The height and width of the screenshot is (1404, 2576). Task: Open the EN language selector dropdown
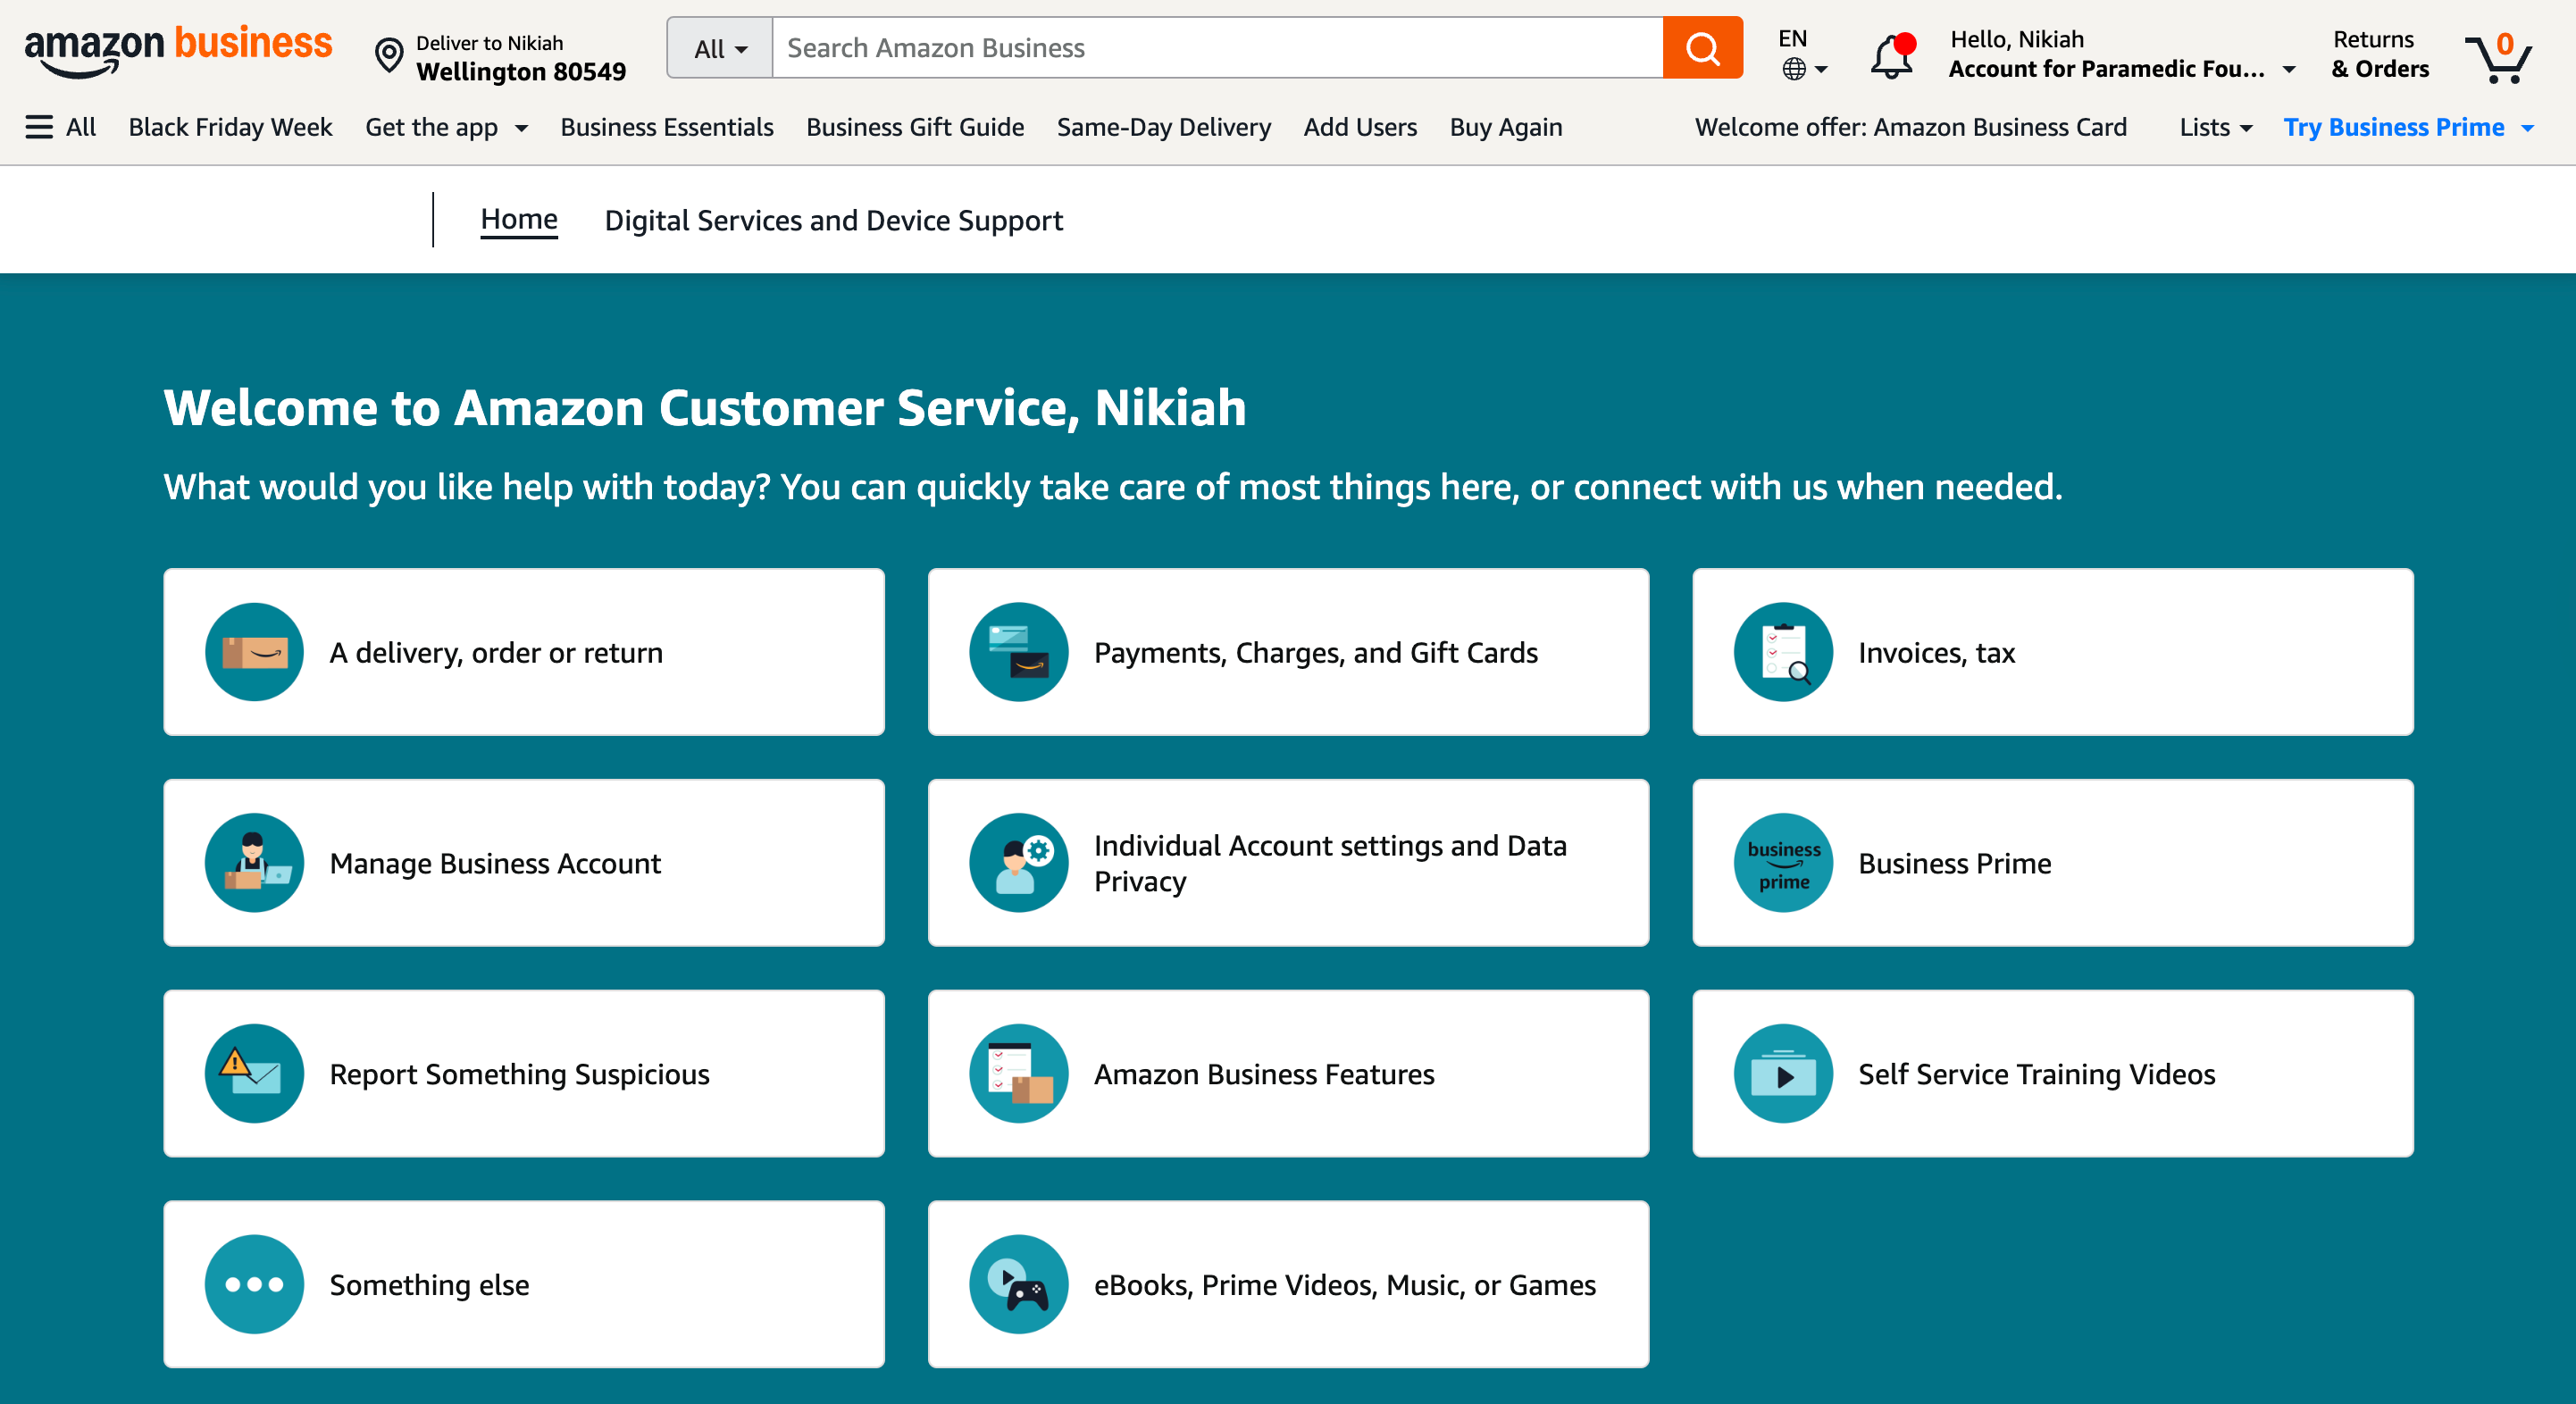click(x=1802, y=54)
